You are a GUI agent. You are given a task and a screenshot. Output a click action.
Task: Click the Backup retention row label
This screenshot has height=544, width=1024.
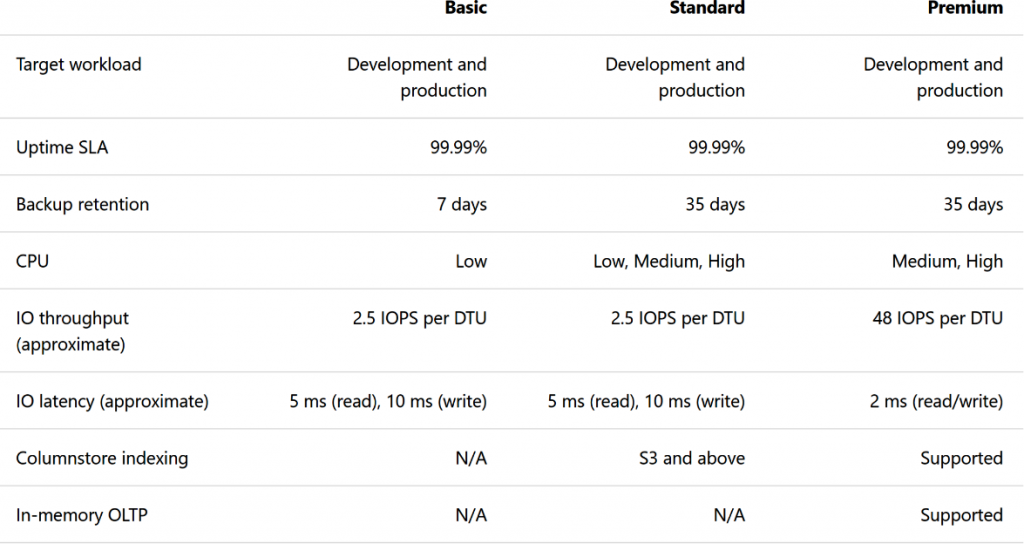click(82, 204)
